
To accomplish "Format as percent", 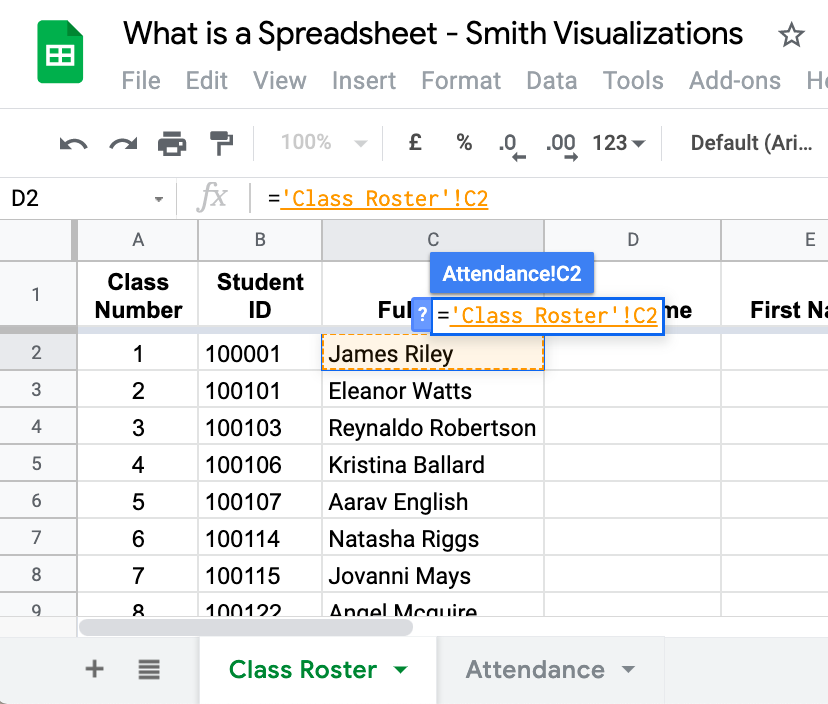I will tap(464, 142).
